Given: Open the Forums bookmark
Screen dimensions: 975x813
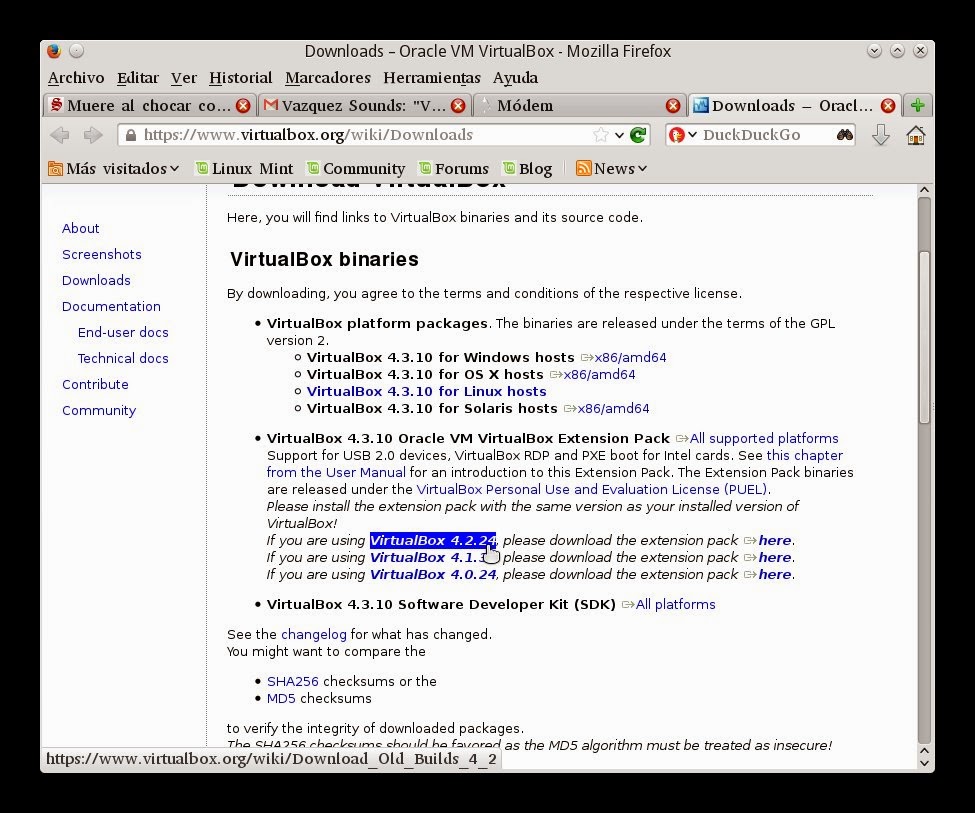Looking at the screenshot, I should [x=454, y=169].
